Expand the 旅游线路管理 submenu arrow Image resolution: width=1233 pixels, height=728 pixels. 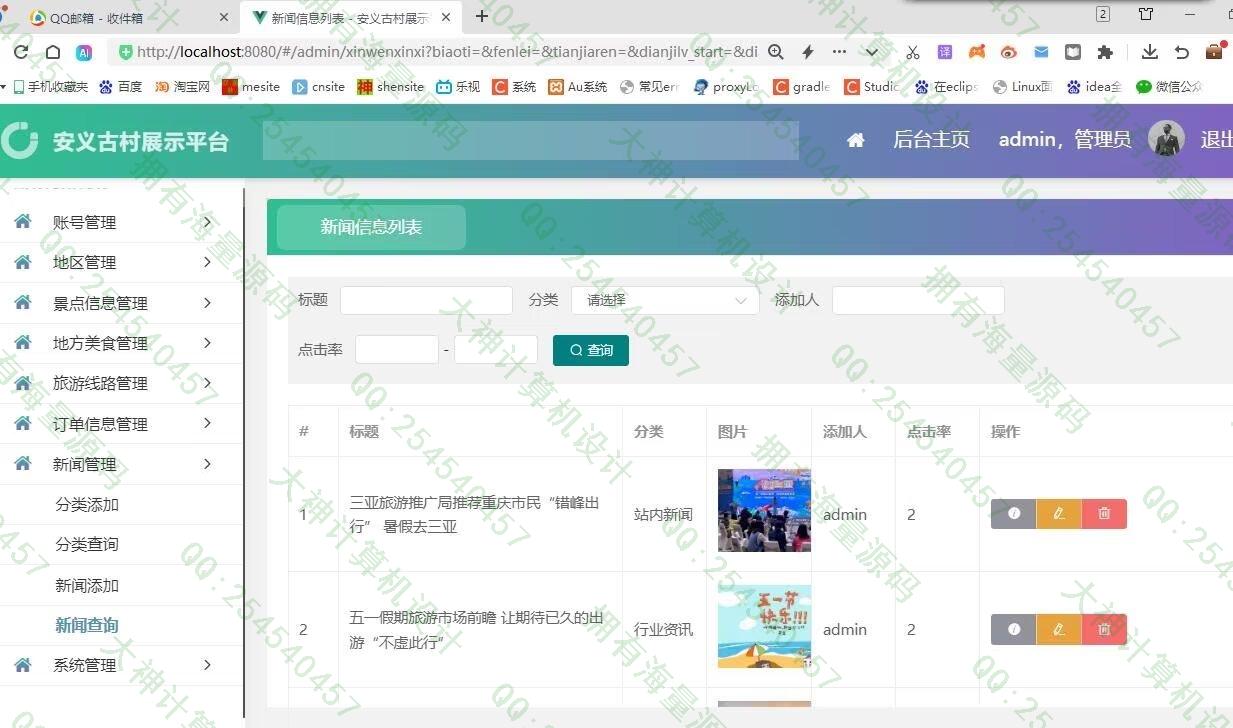coord(207,383)
